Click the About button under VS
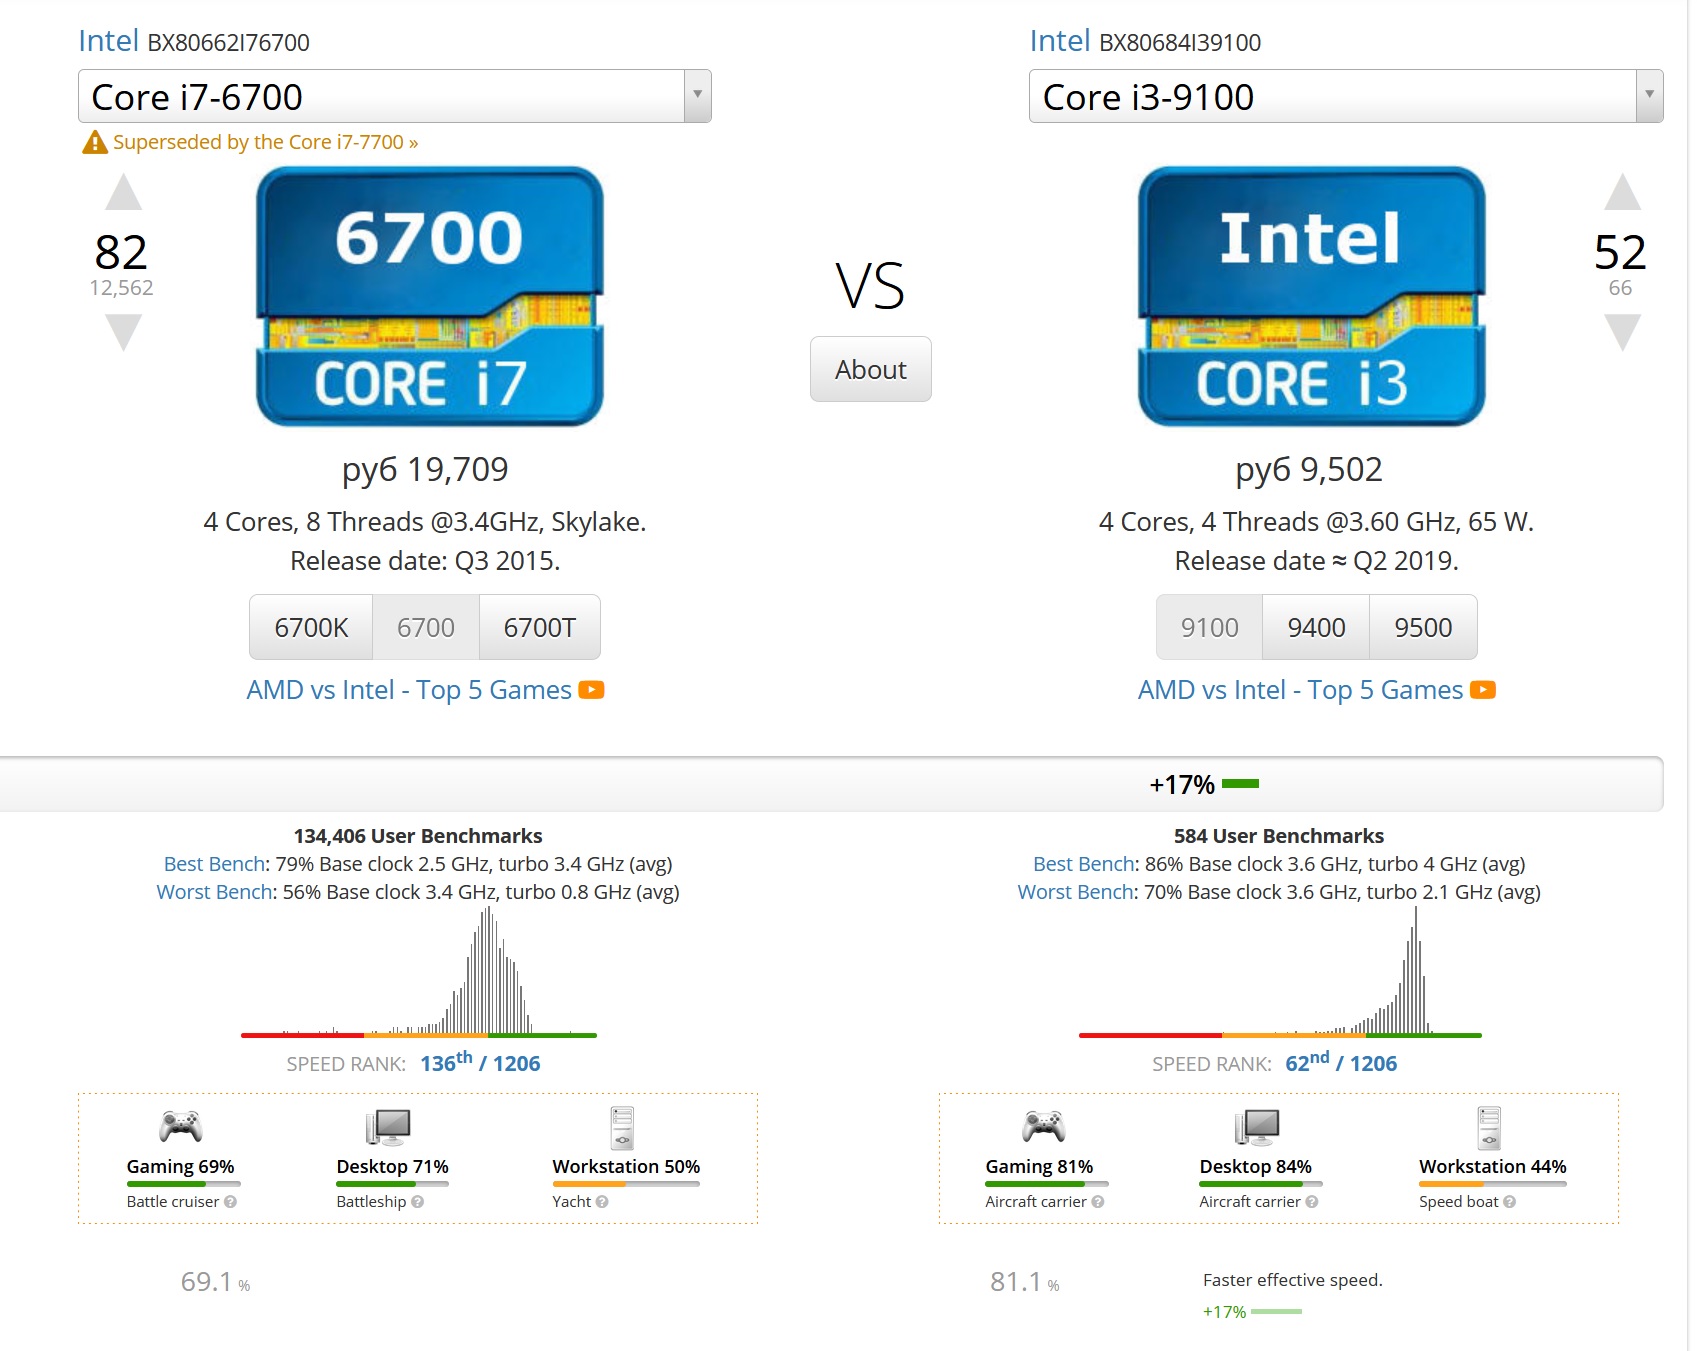Image resolution: width=1697 pixels, height=1351 pixels. point(870,369)
